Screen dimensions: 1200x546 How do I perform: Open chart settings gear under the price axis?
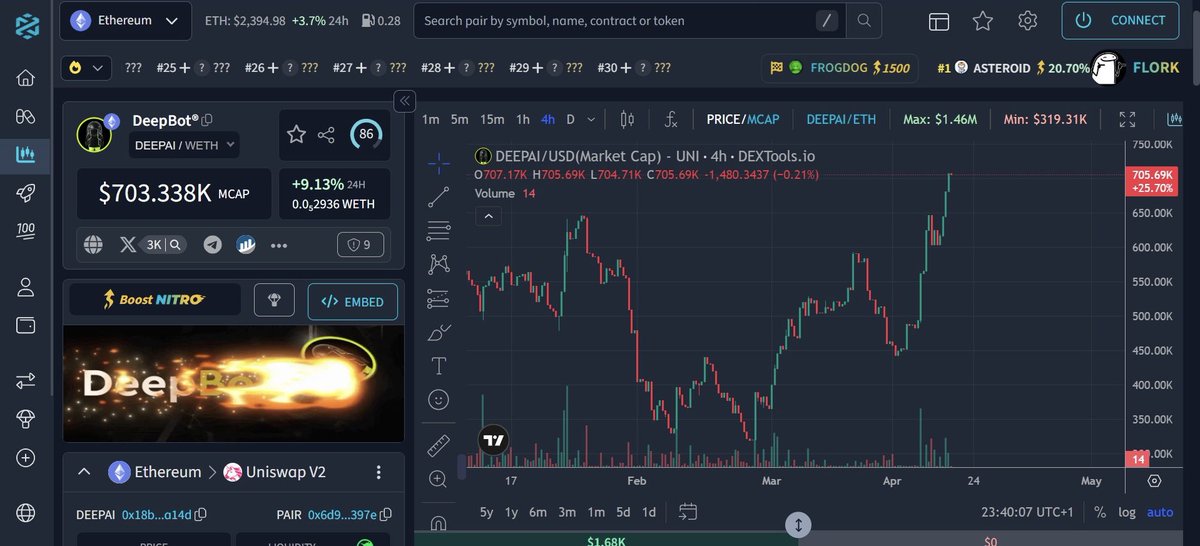pos(1154,480)
